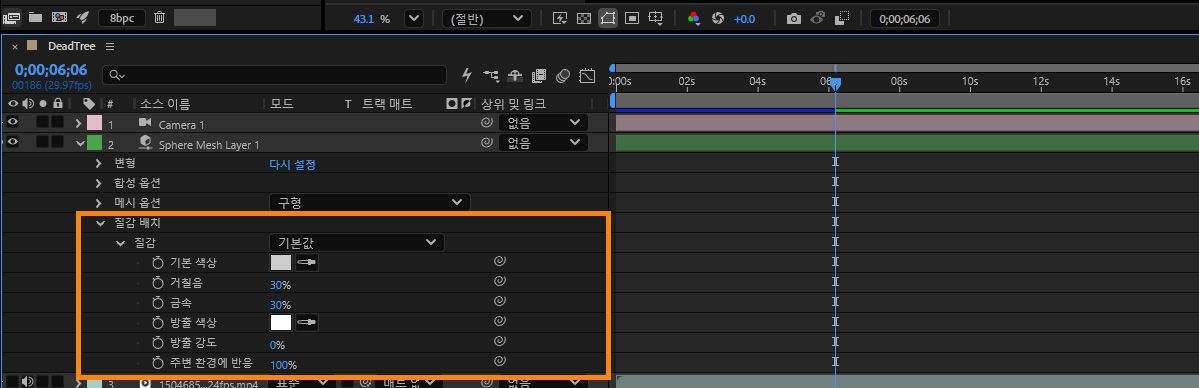Open the Fast Previews options icon
Screen dimensions: 1199x388
(560, 18)
